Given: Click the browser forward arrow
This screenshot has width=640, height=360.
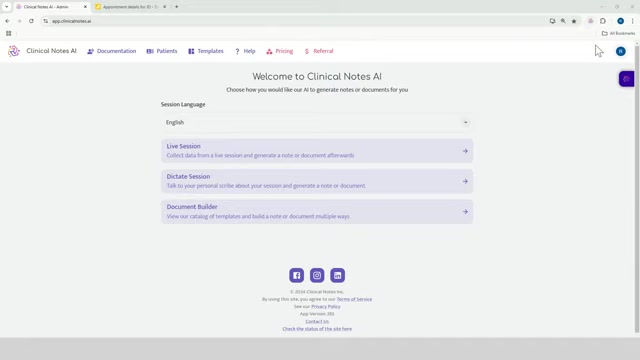Looking at the screenshot, I should (x=19, y=21).
